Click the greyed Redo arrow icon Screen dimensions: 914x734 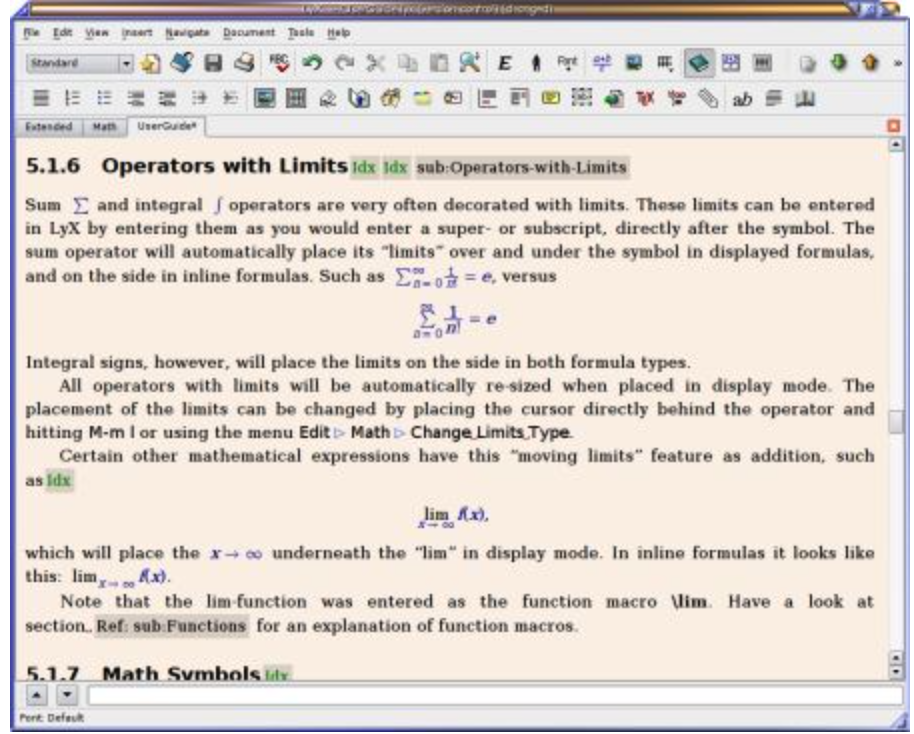point(344,63)
